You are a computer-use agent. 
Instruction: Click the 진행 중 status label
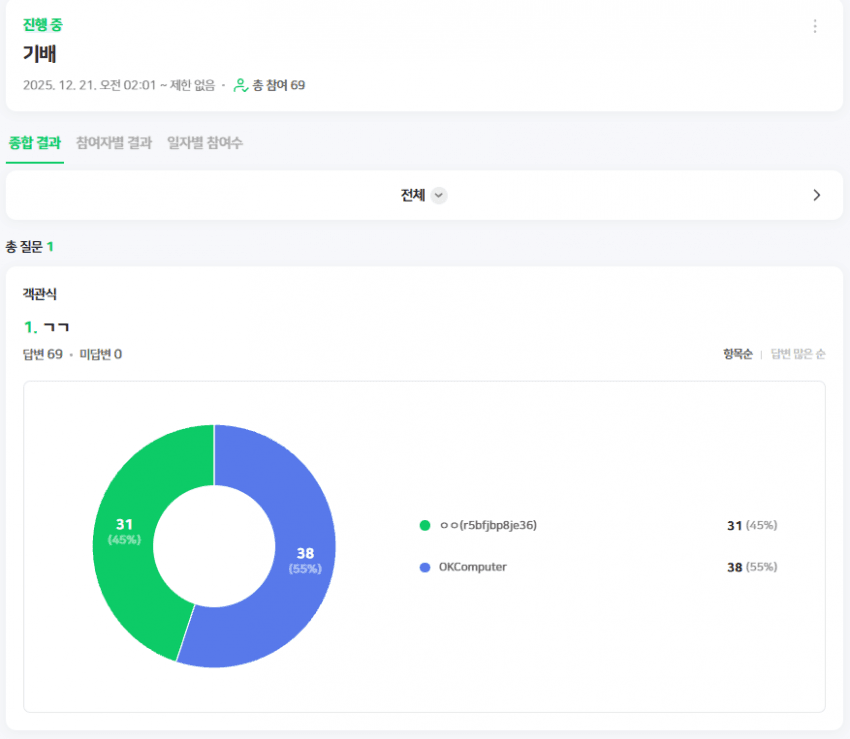(43, 25)
